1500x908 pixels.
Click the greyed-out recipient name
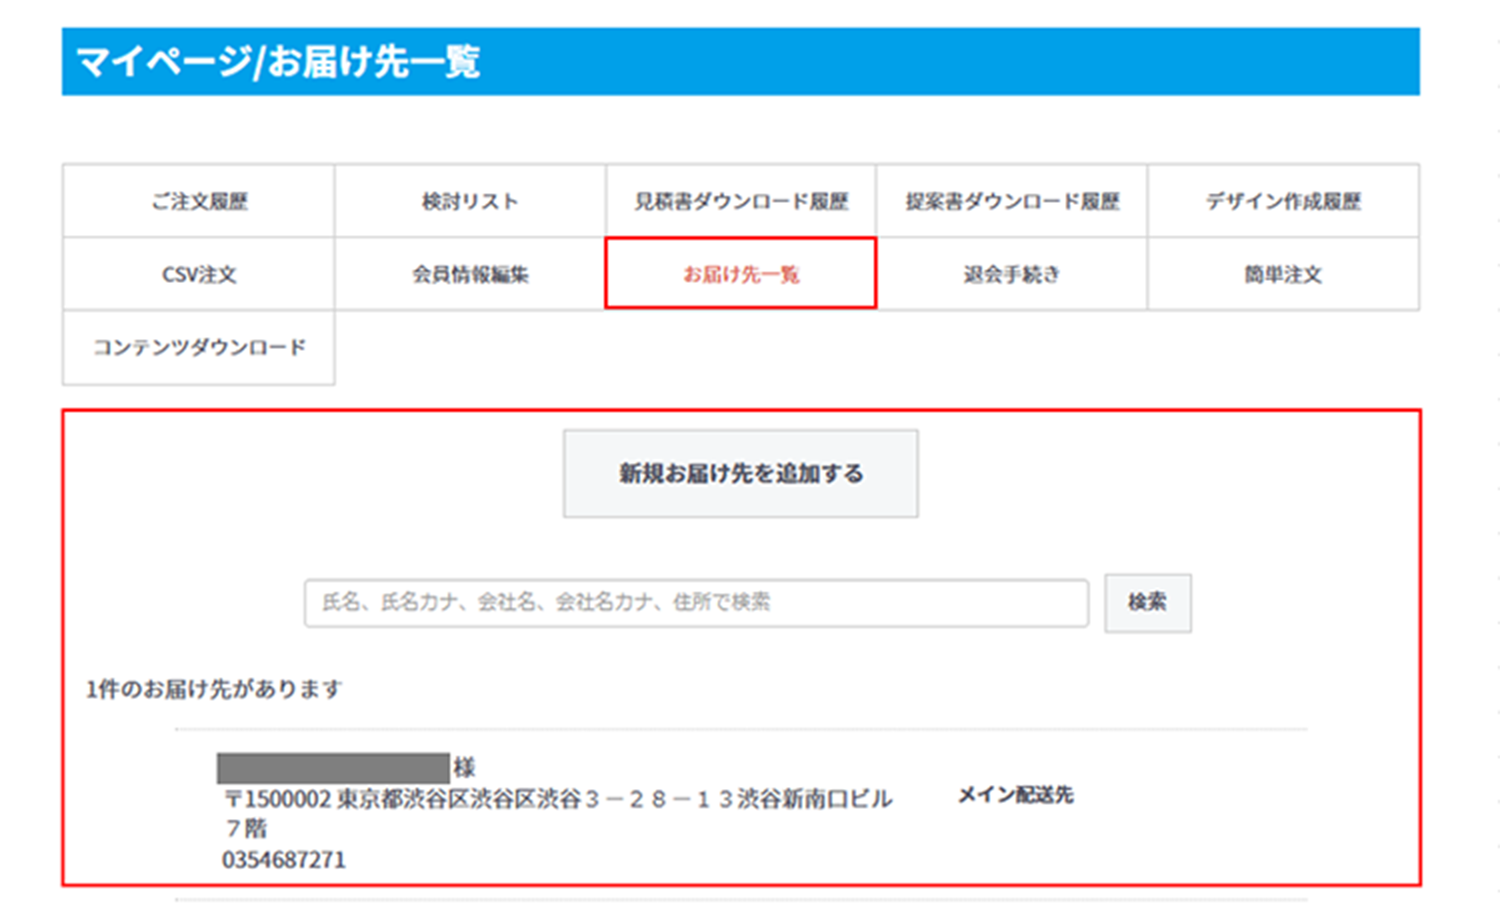[x=333, y=768]
